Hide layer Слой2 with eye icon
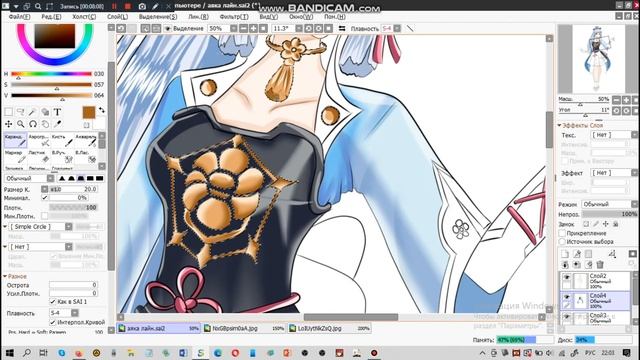This screenshot has width=640, height=360. [x=567, y=278]
